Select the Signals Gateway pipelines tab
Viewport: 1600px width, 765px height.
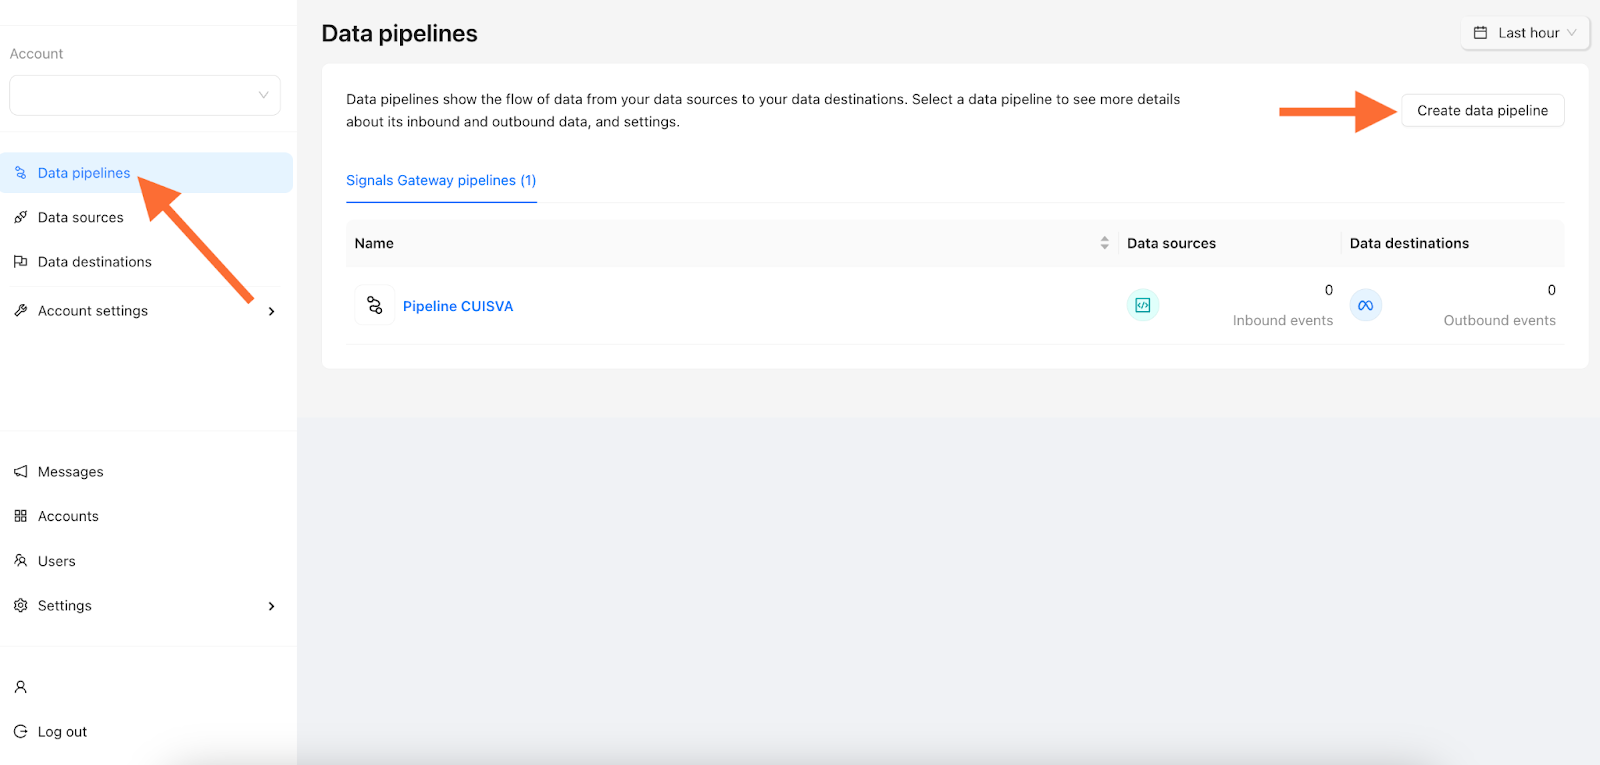click(441, 181)
